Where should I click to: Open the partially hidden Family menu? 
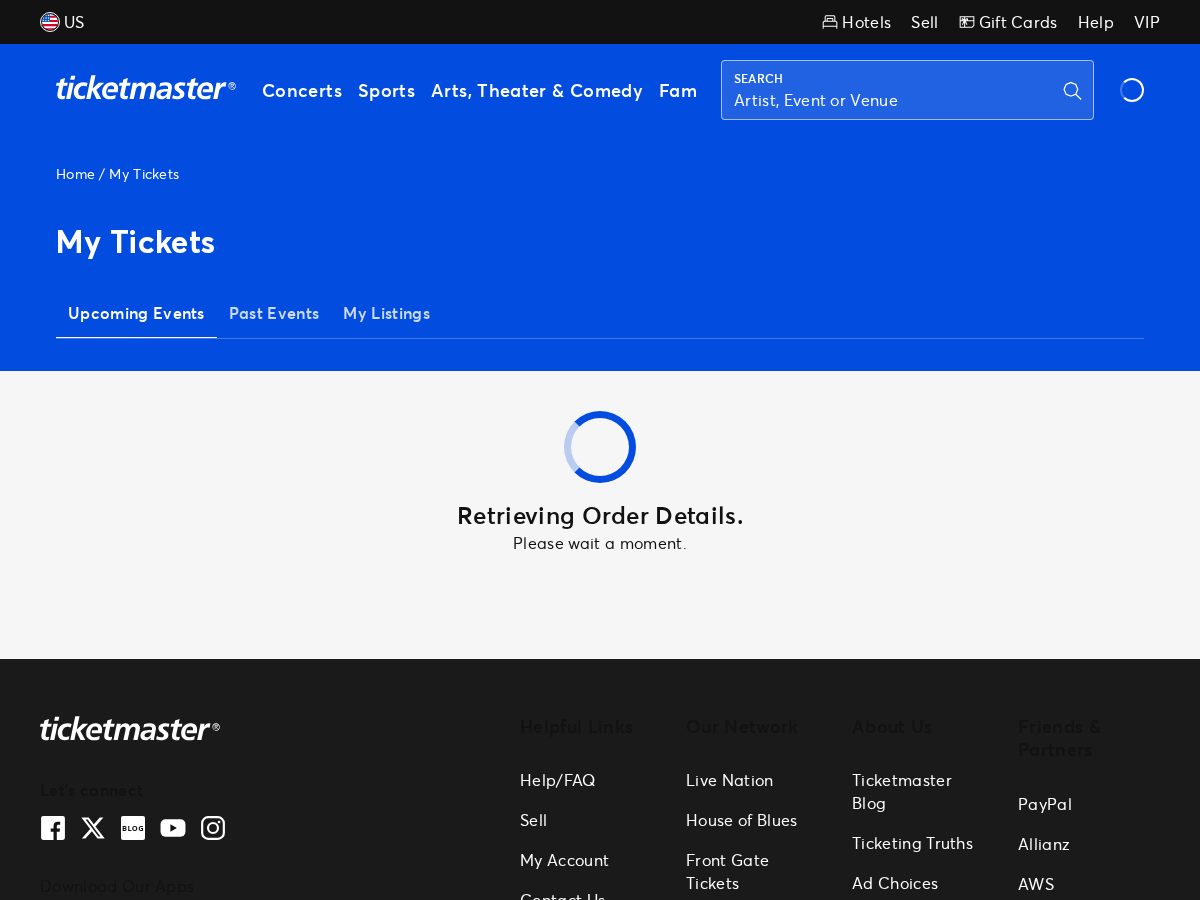pyautogui.click(x=678, y=91)
